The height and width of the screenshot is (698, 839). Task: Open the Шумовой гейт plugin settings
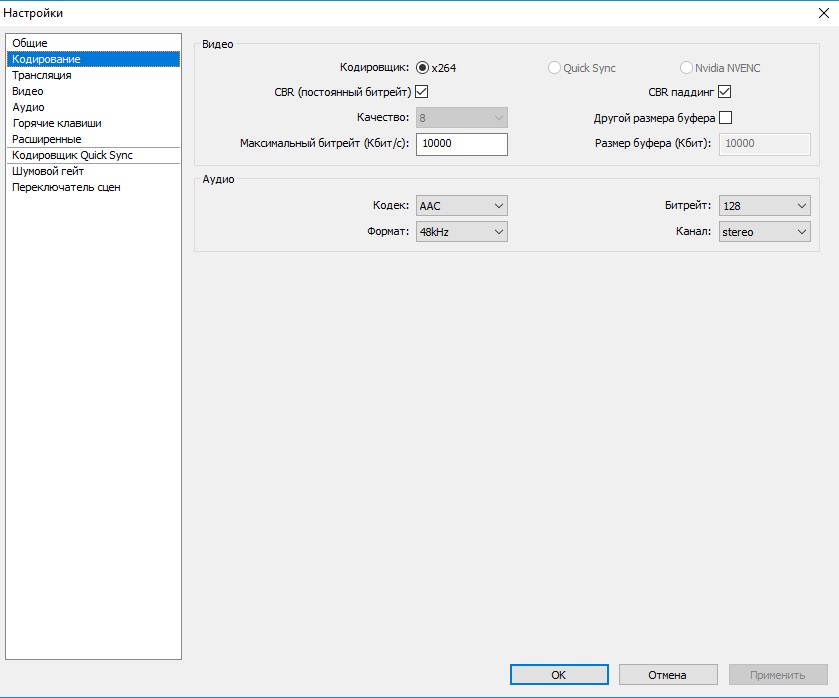click(x=48, y=171)
